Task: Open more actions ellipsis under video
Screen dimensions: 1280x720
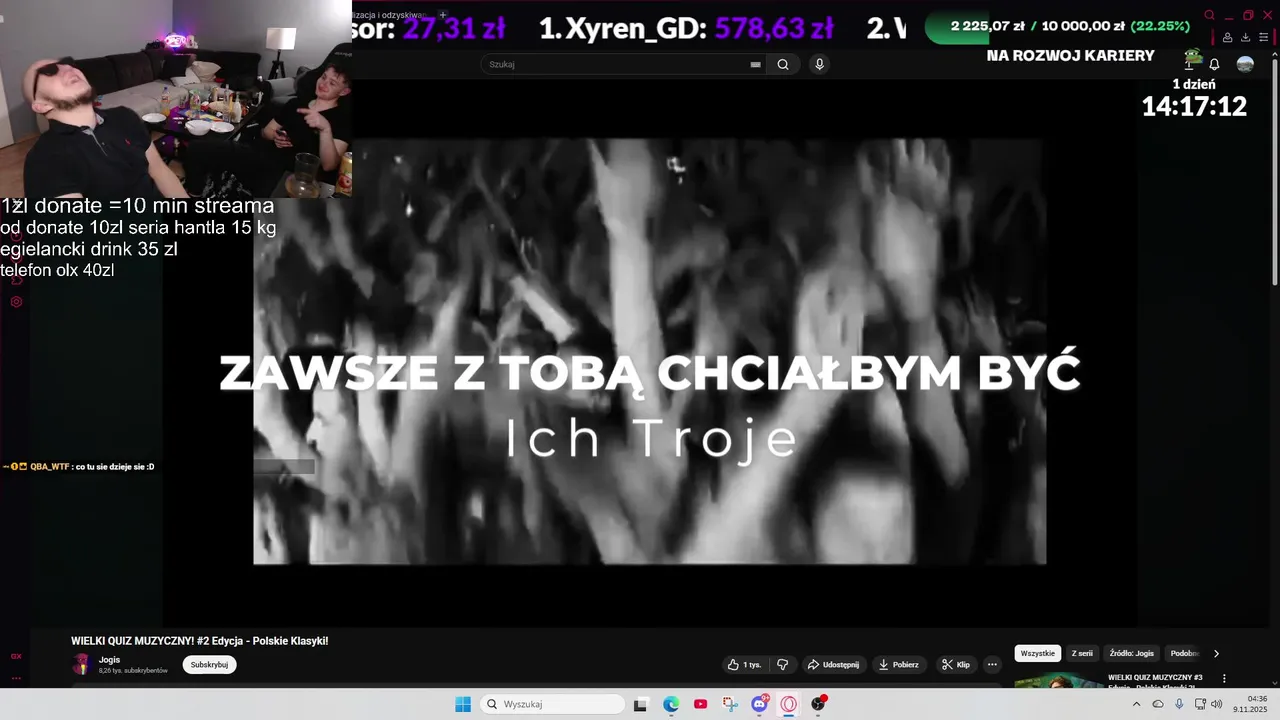Action: [x=992, y=665]
